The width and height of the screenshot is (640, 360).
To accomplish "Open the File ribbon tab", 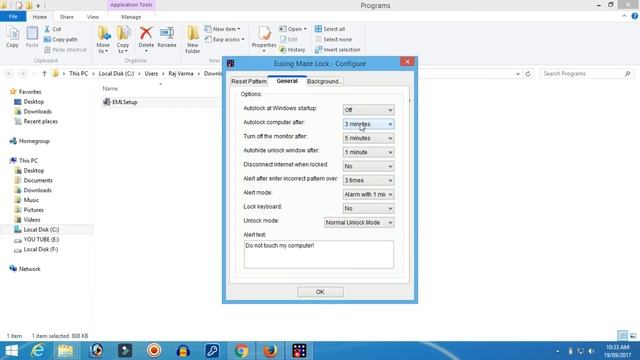I will pos(13,17).
